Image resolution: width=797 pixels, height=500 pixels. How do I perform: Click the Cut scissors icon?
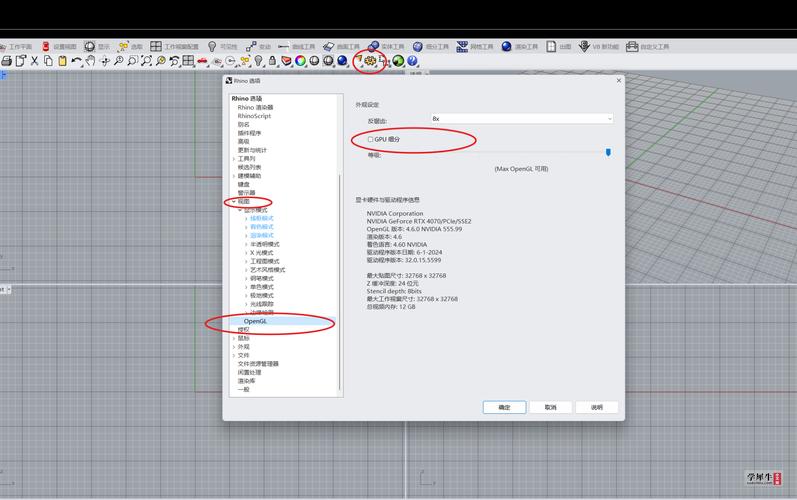click(x=35, y=61)
